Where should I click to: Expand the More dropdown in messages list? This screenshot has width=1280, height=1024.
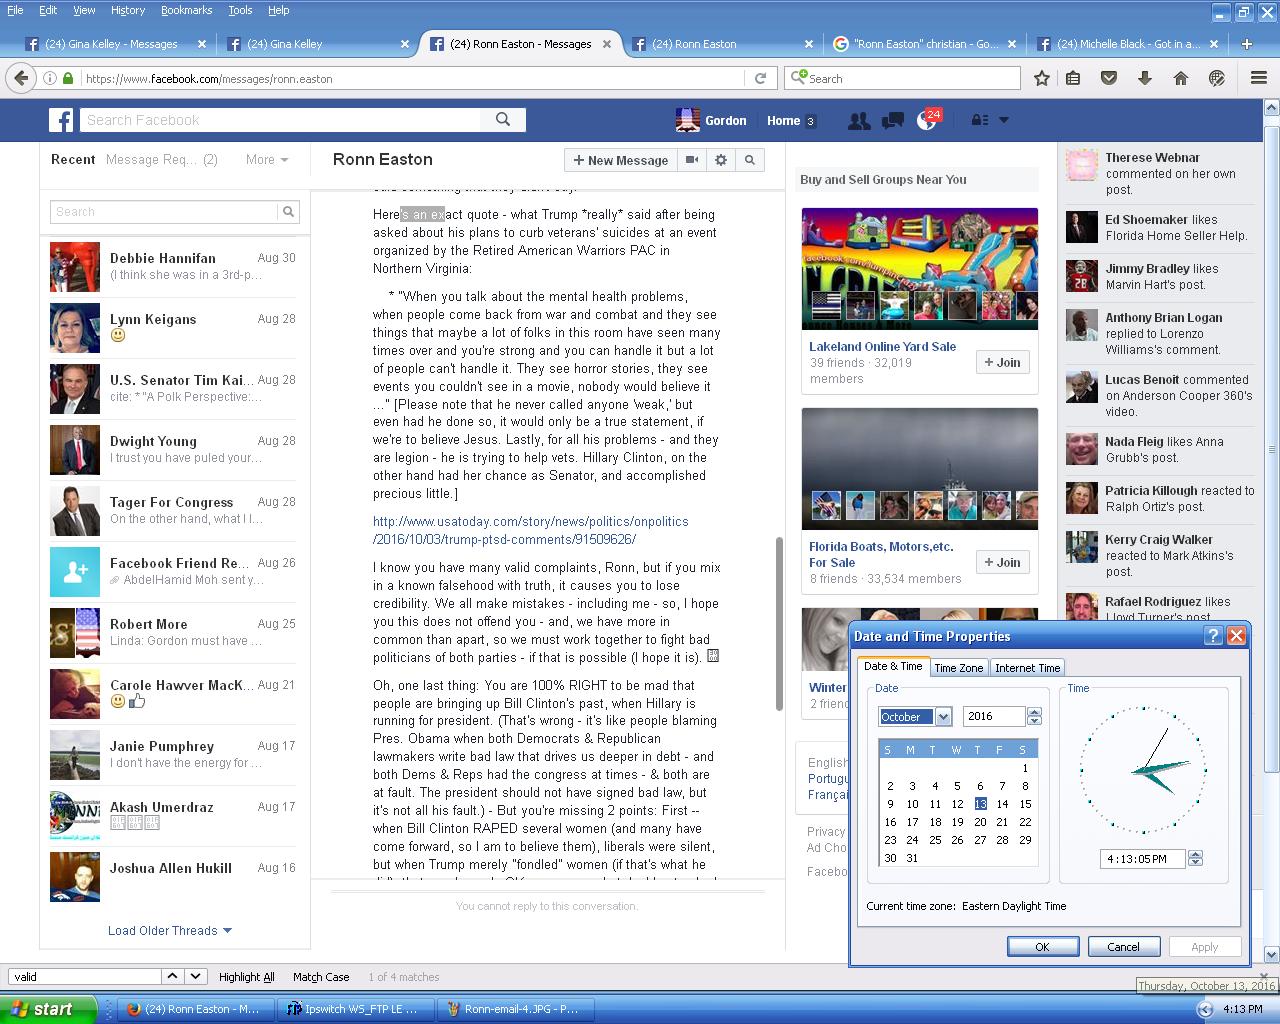[x=267, y=159]
